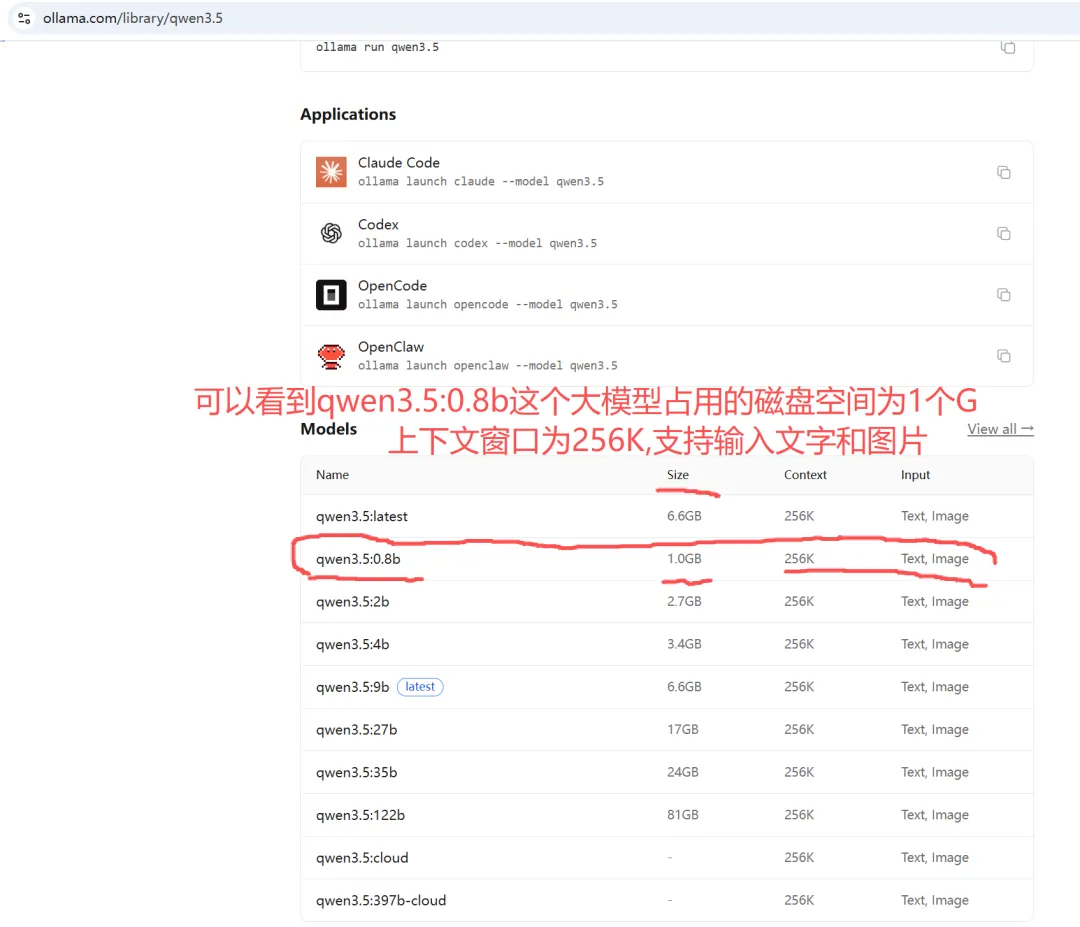Click the OpenClaw red crab logo
The height and width of the screenshot is (927, 1080).
(x=331, y=356)
